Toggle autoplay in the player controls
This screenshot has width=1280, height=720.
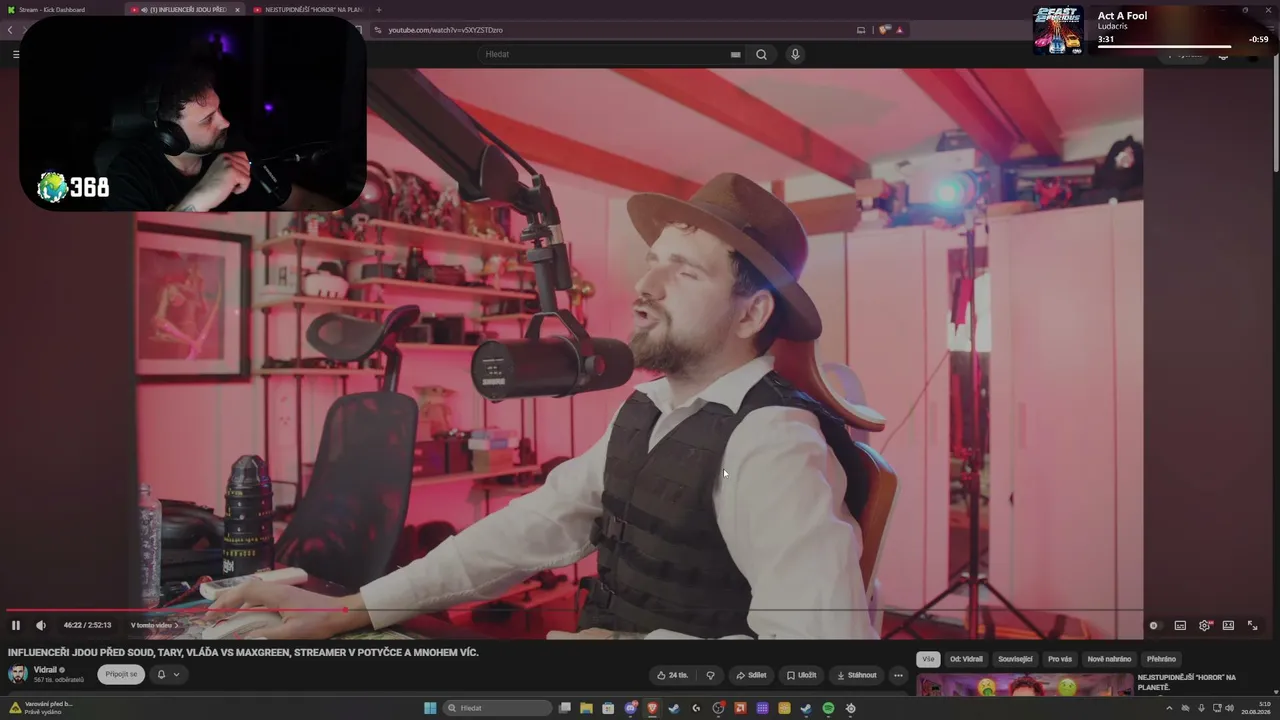[1154, 625]
